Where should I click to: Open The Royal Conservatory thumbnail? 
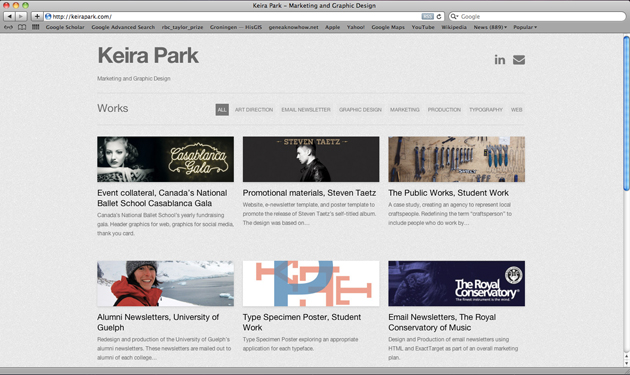[456, 283]
